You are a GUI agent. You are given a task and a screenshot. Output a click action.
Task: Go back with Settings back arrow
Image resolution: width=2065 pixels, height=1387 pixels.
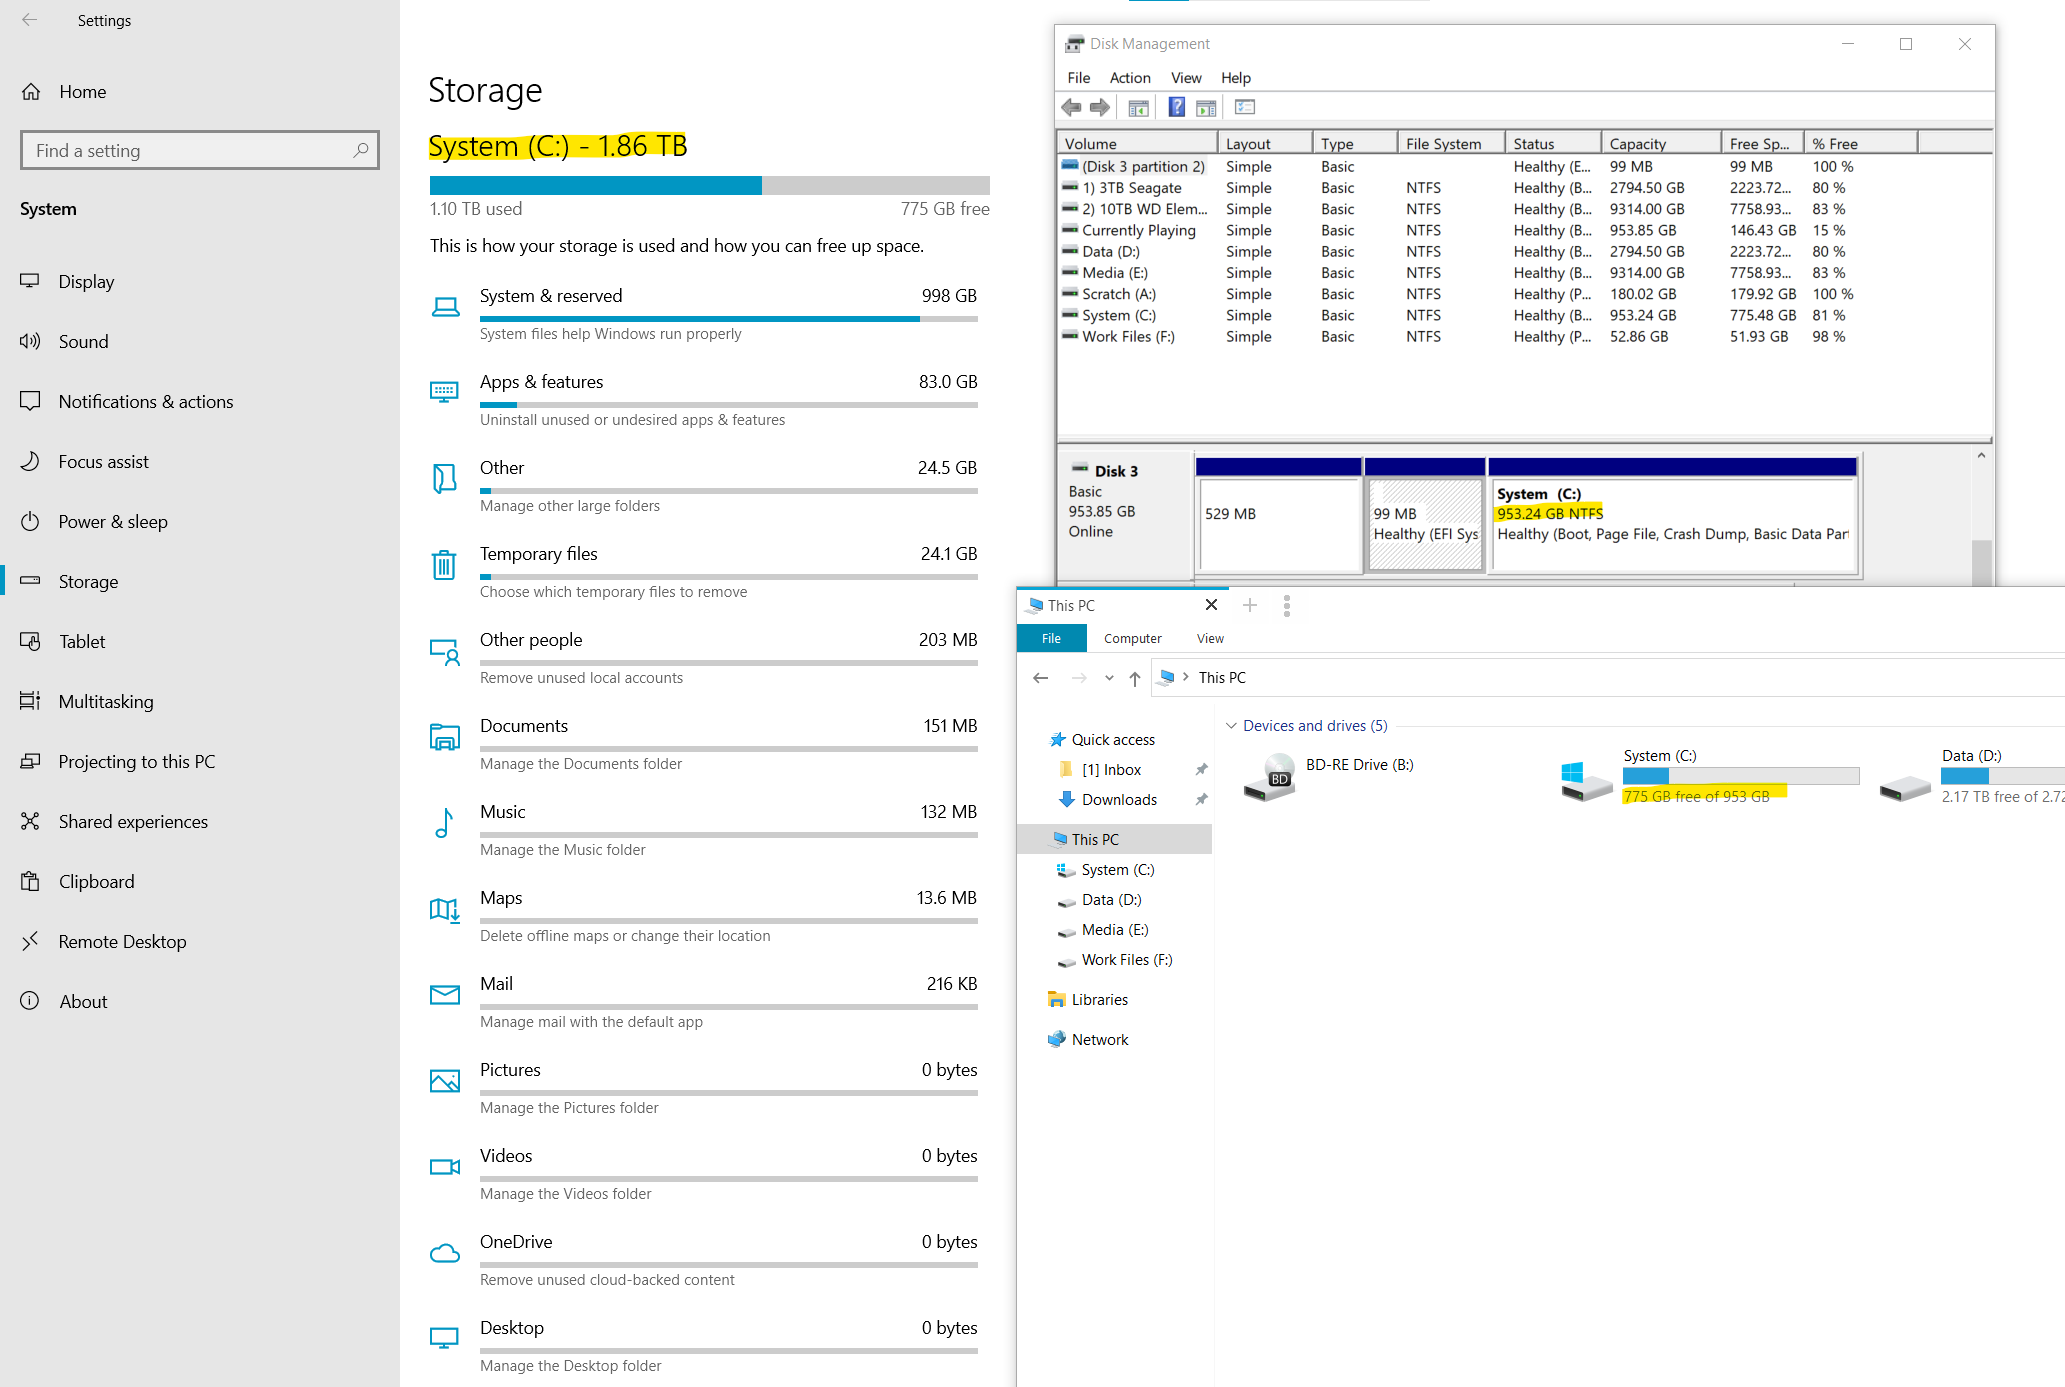click(30, 20)
